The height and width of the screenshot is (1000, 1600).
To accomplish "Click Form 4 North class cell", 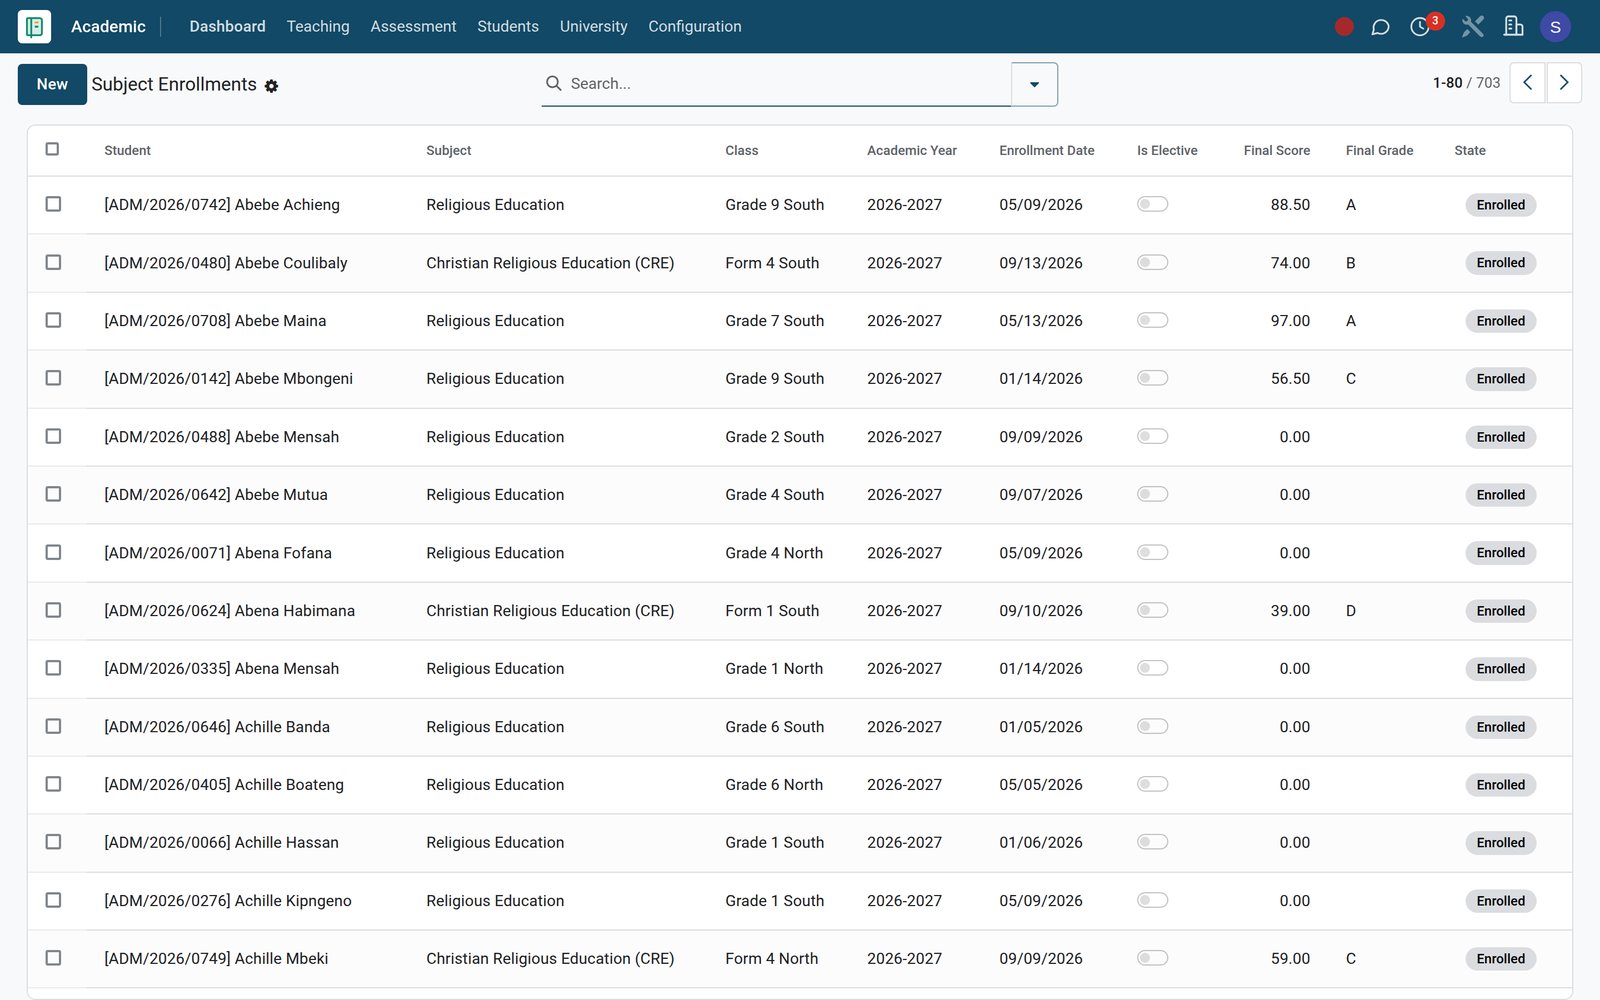I will click(771, 958).
